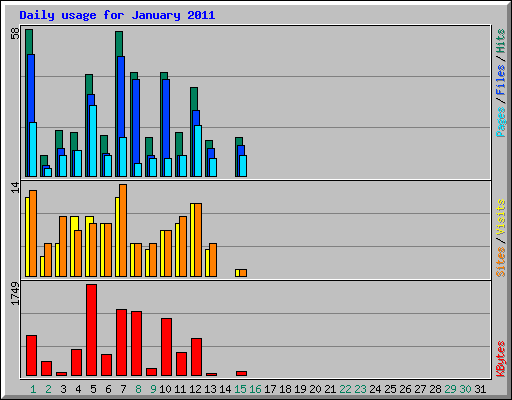Click the cyan pages bar for day 15
Image resolution: width=512 pixels, height=400 pixels.
point(243,166)
